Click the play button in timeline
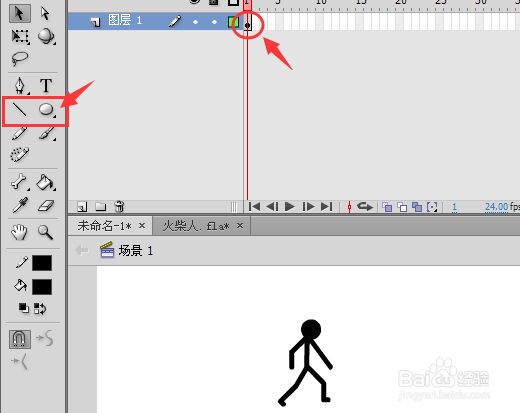The height and width of the screenshot is (413, 520). tap(290, 207)
